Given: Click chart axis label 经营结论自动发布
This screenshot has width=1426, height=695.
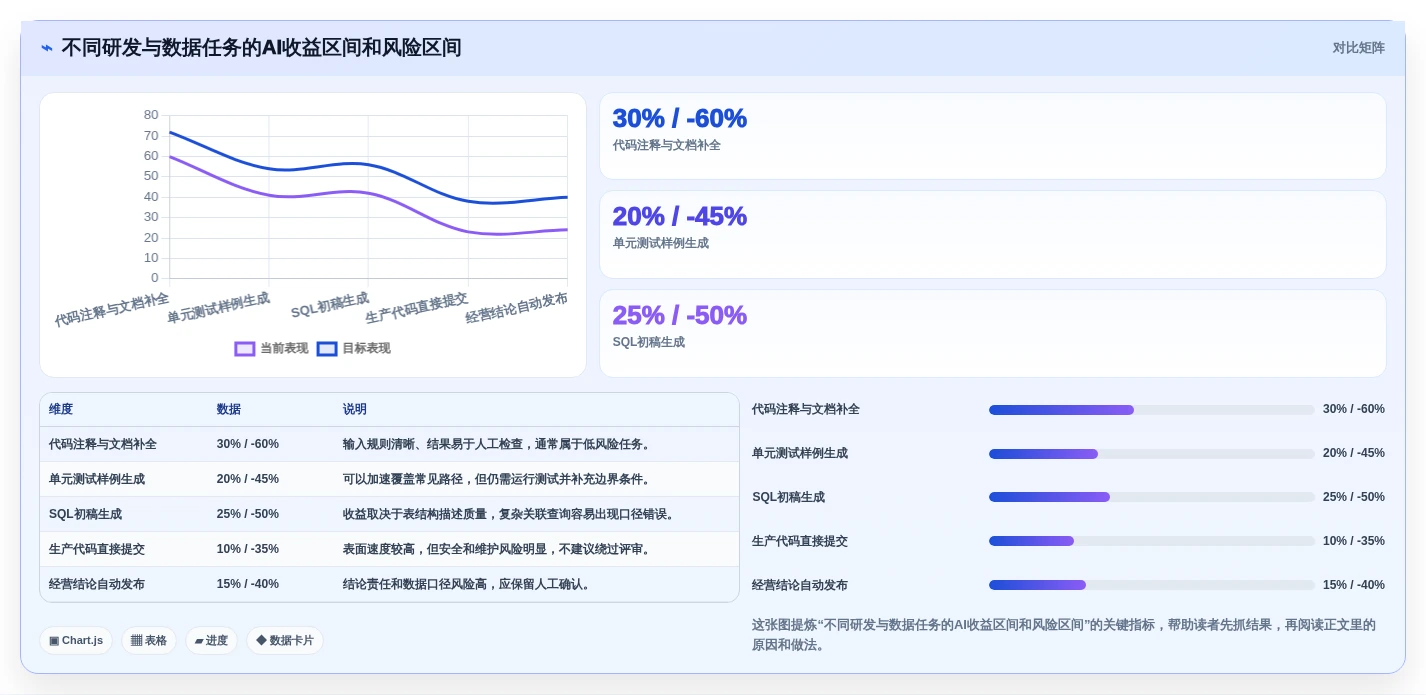Looking at the screenshot, I should (516, 308).
